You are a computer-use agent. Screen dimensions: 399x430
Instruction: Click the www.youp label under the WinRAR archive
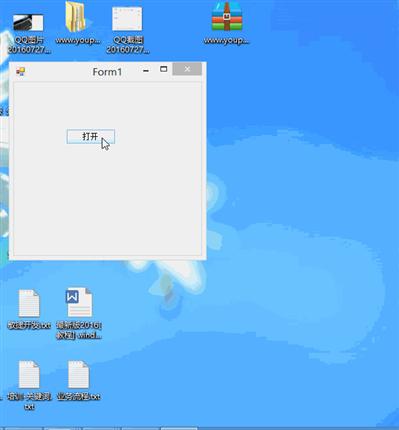click(x=226, y=40)
